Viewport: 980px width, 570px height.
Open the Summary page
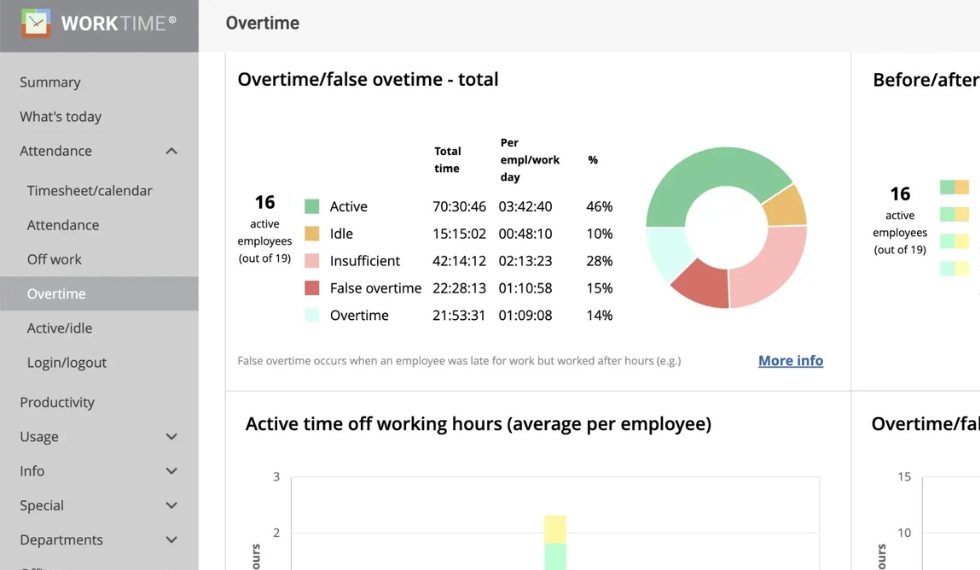coord(50,82)
